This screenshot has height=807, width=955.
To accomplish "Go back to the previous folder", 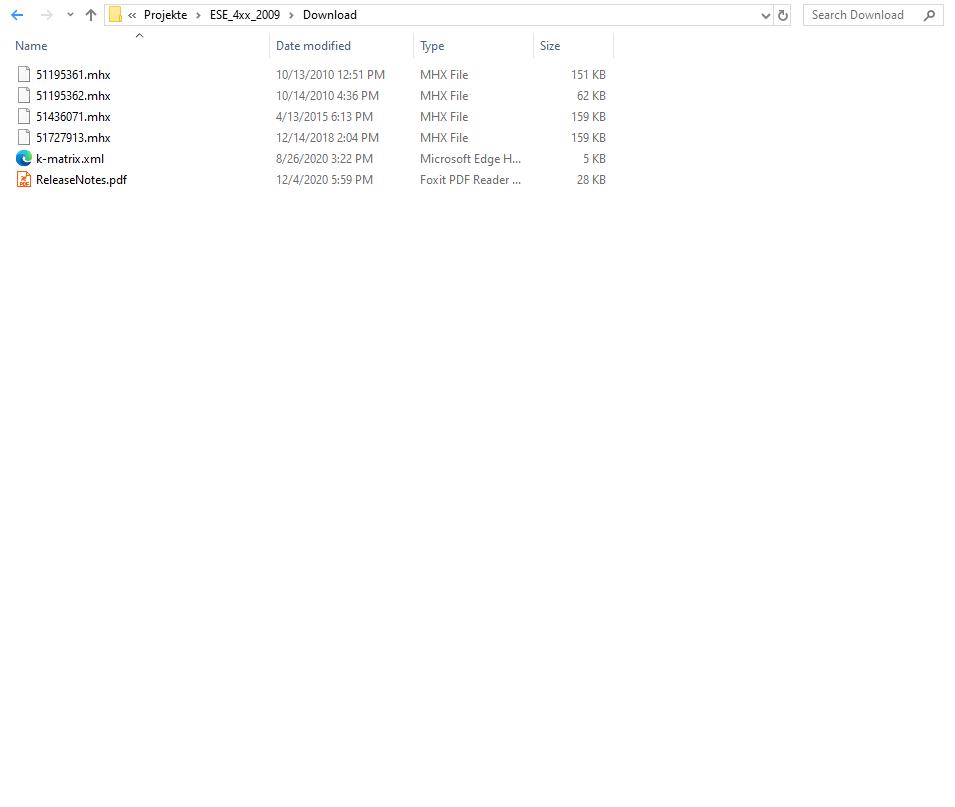I will (17, 15).
